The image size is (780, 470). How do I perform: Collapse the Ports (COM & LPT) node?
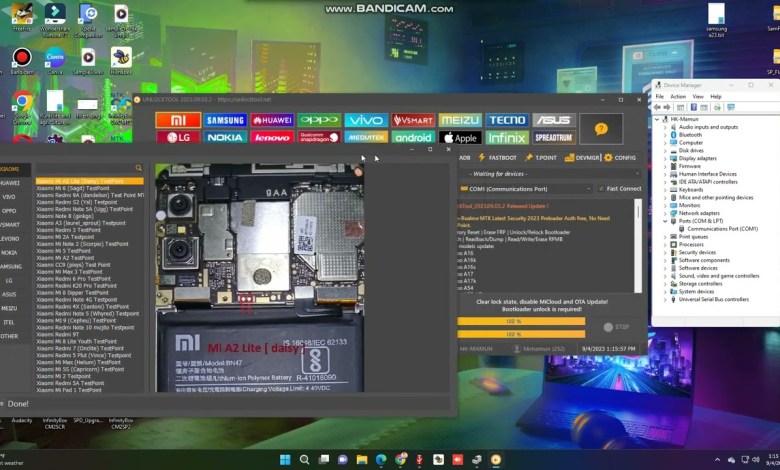(665, 221)
